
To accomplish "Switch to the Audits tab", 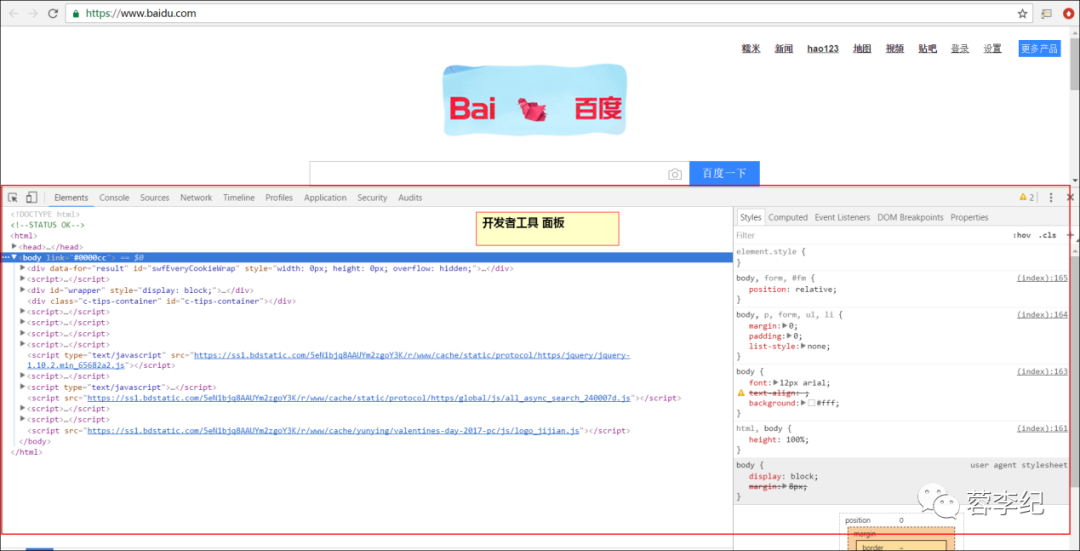I will (x=410, y=198).
